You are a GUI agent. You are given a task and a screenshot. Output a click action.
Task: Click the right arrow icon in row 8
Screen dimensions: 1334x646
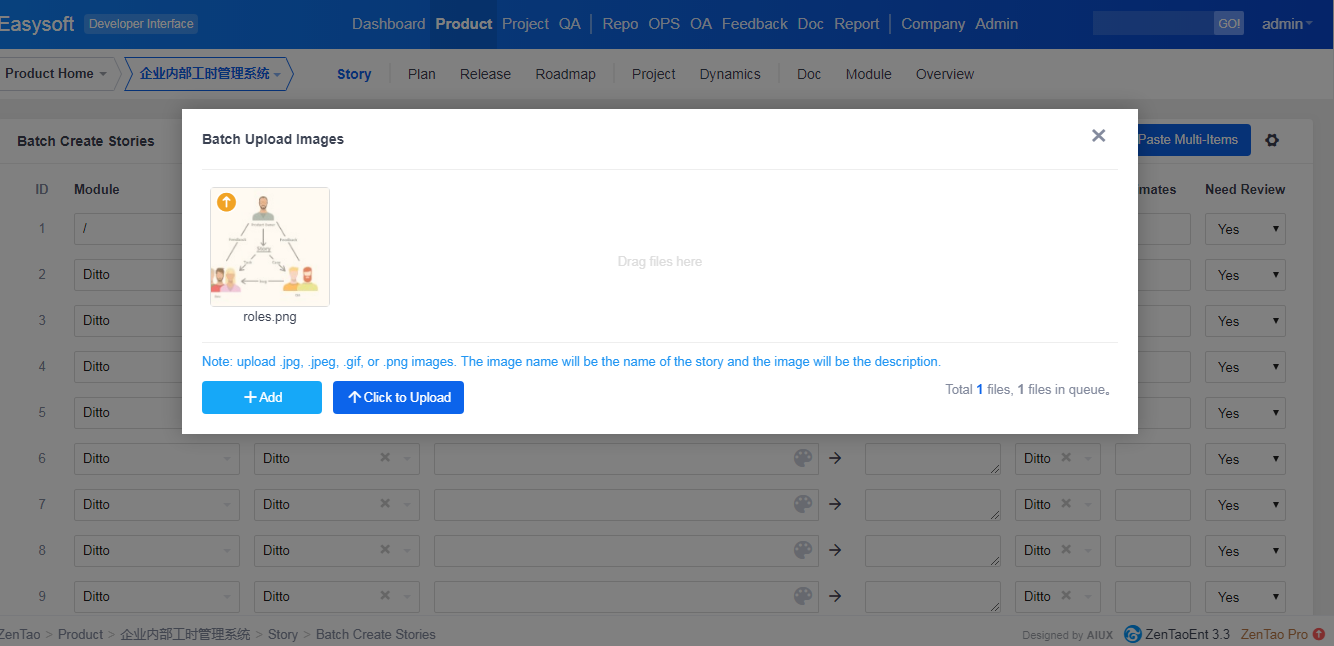836,550
